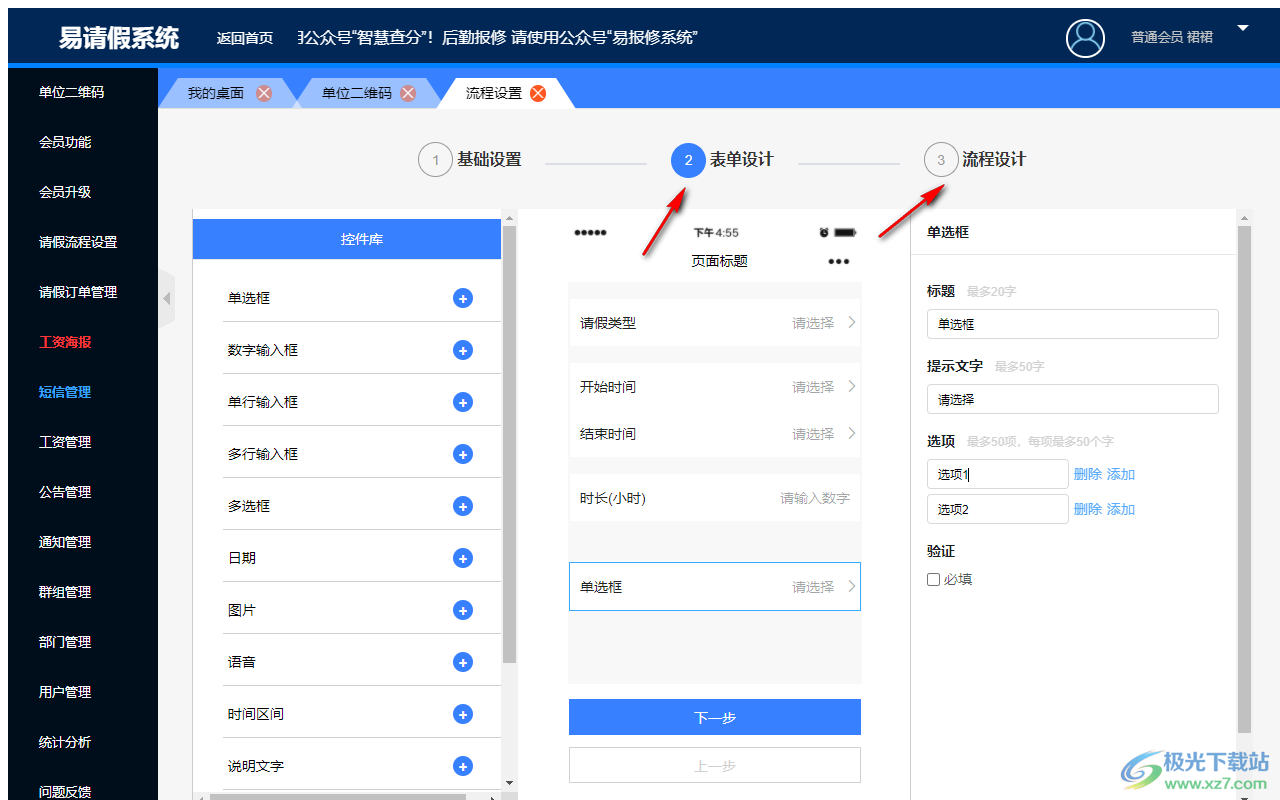Click the 标题 input field

(x=1073, y=324)
